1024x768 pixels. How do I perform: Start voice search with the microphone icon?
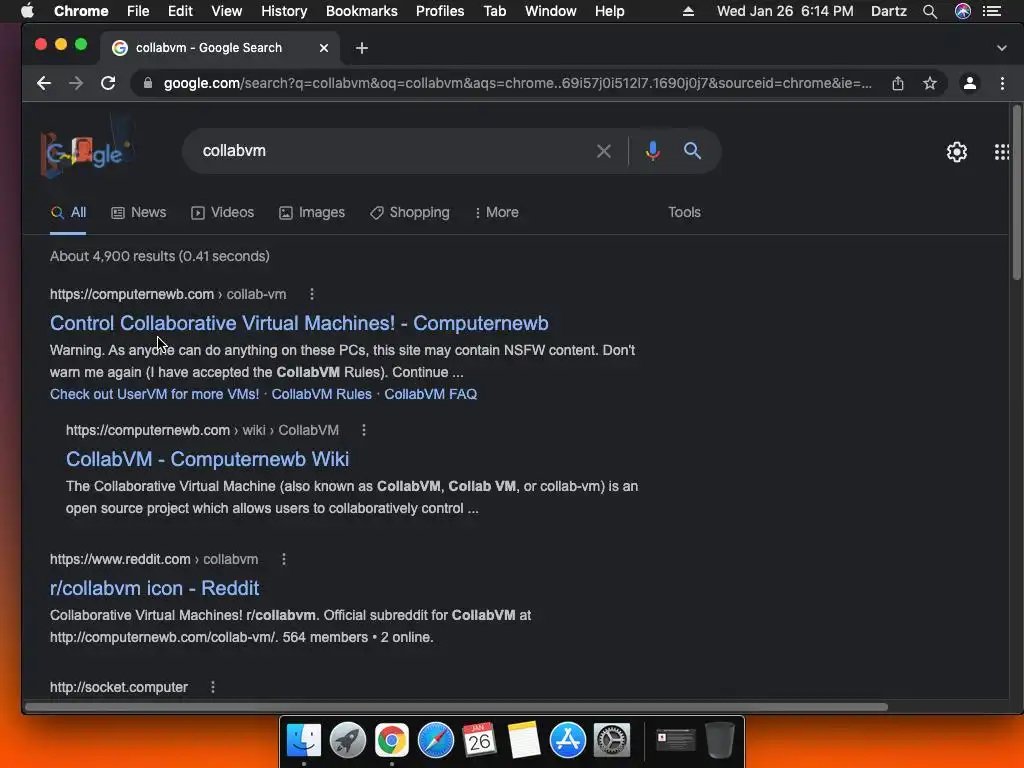[652, 151]
